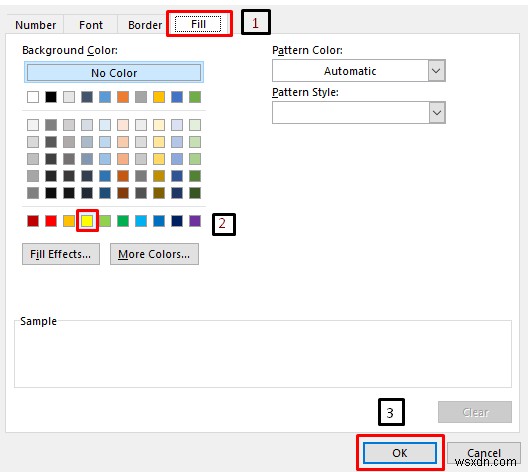Choose green in the top theme row
528x472 pixels.
[x=195, y=97]
